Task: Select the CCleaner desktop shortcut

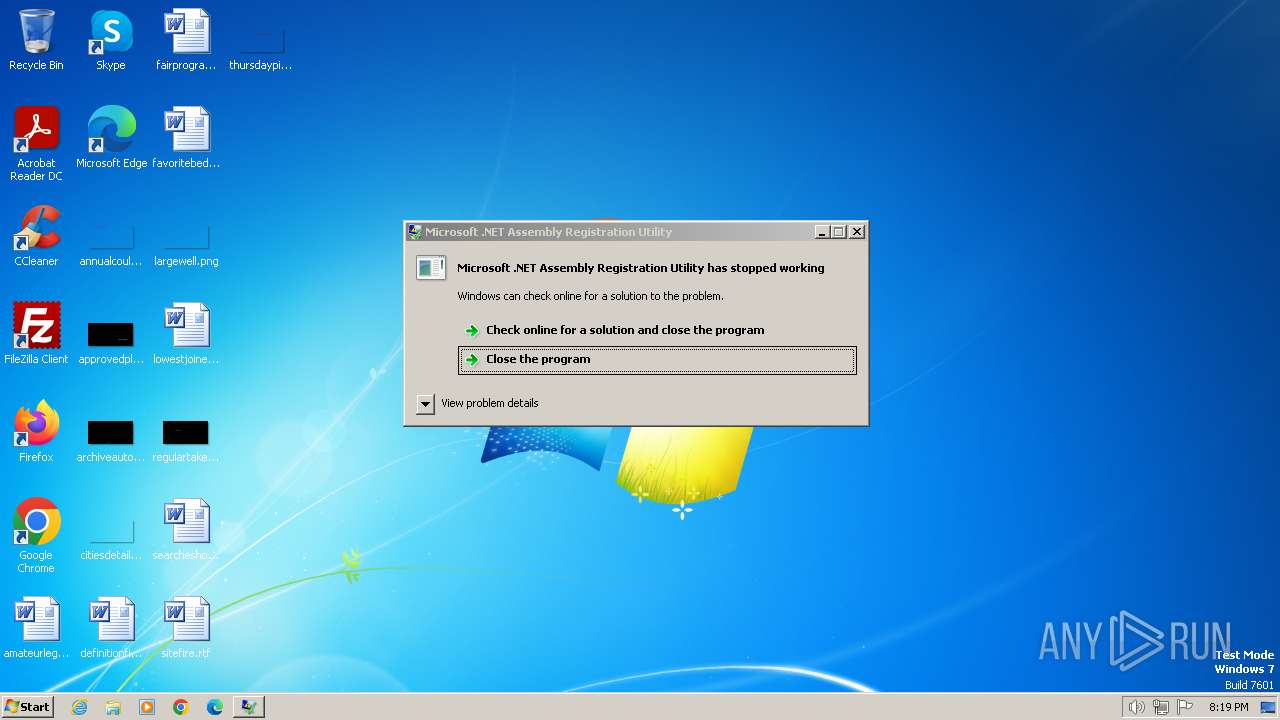Action: 36,236
